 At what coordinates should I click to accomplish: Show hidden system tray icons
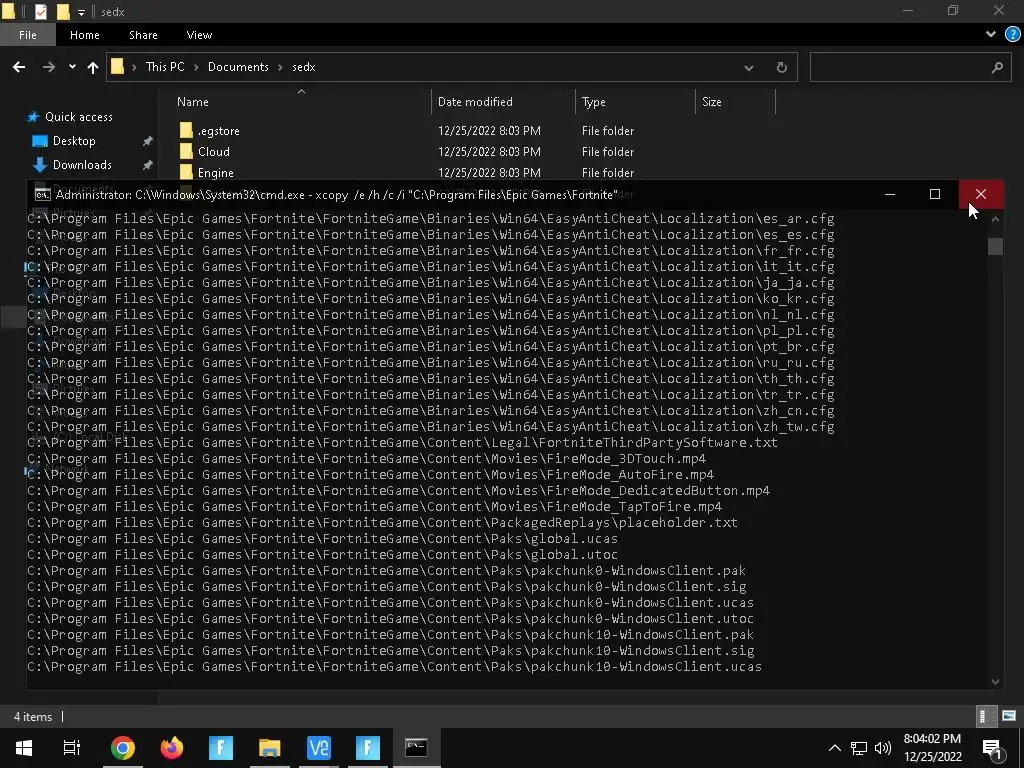click(834, 748)
